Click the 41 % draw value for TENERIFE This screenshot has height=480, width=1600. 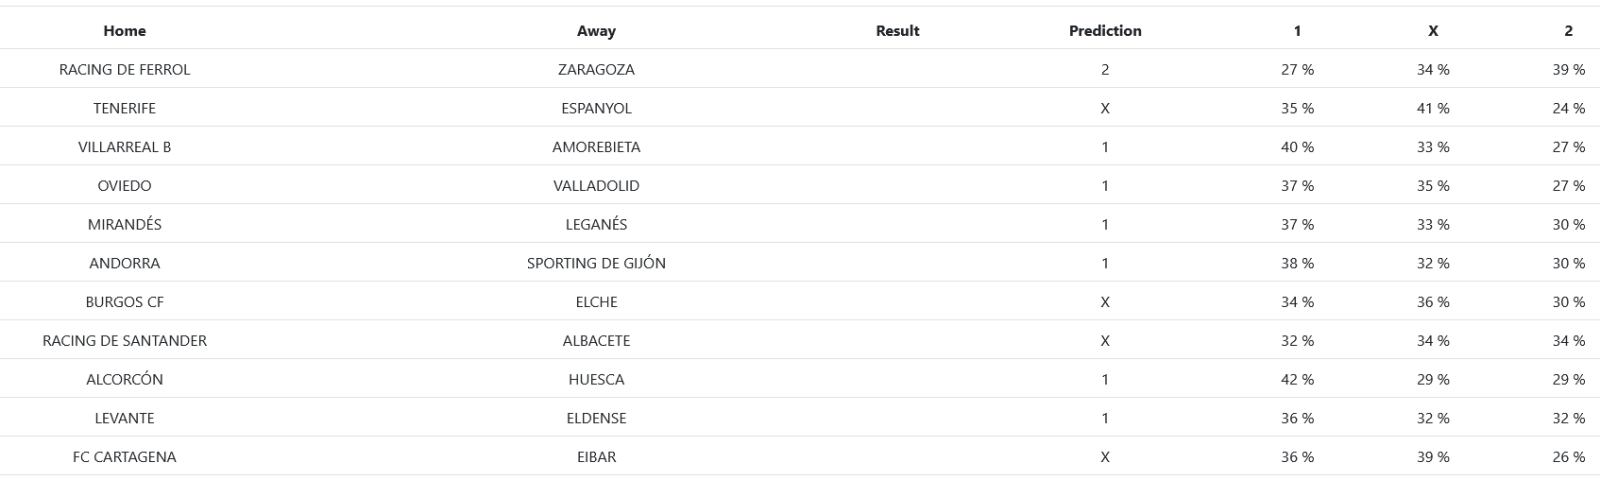[x=1433, y=108]
